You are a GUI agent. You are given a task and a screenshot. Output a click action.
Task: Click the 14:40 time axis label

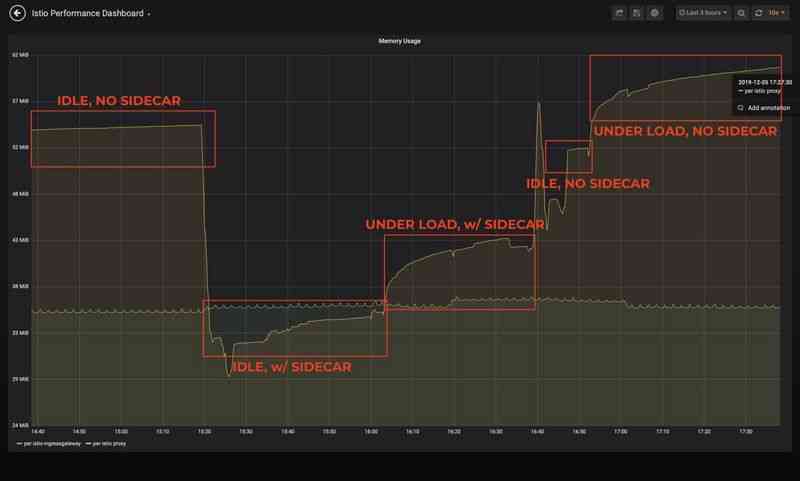[x=38, y=432]
